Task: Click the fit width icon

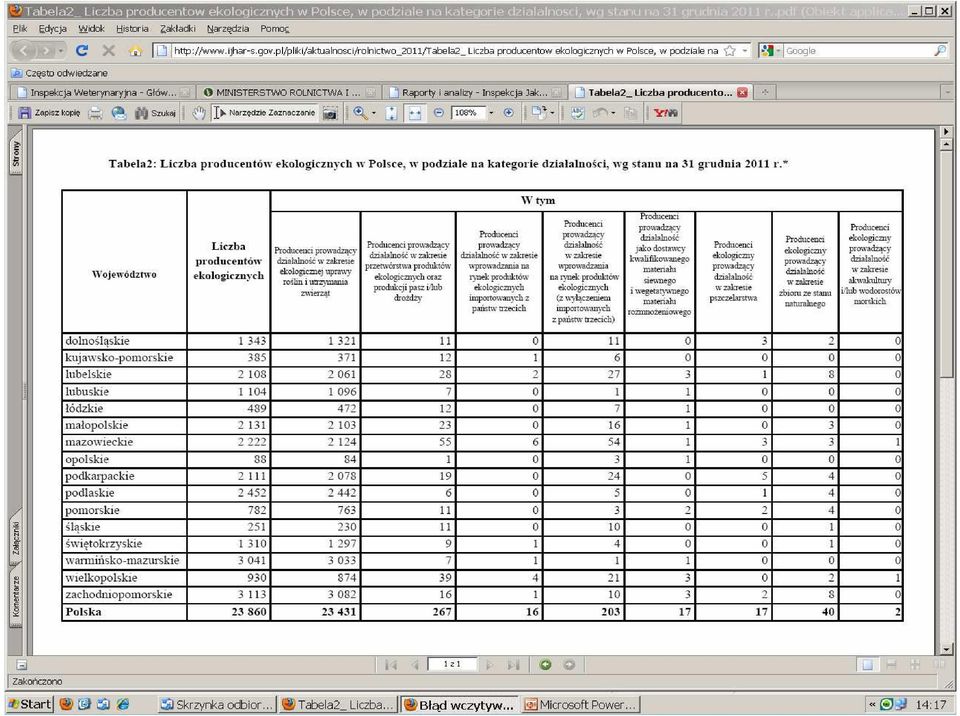Action: pyautogui.click(x=415, y=113)
